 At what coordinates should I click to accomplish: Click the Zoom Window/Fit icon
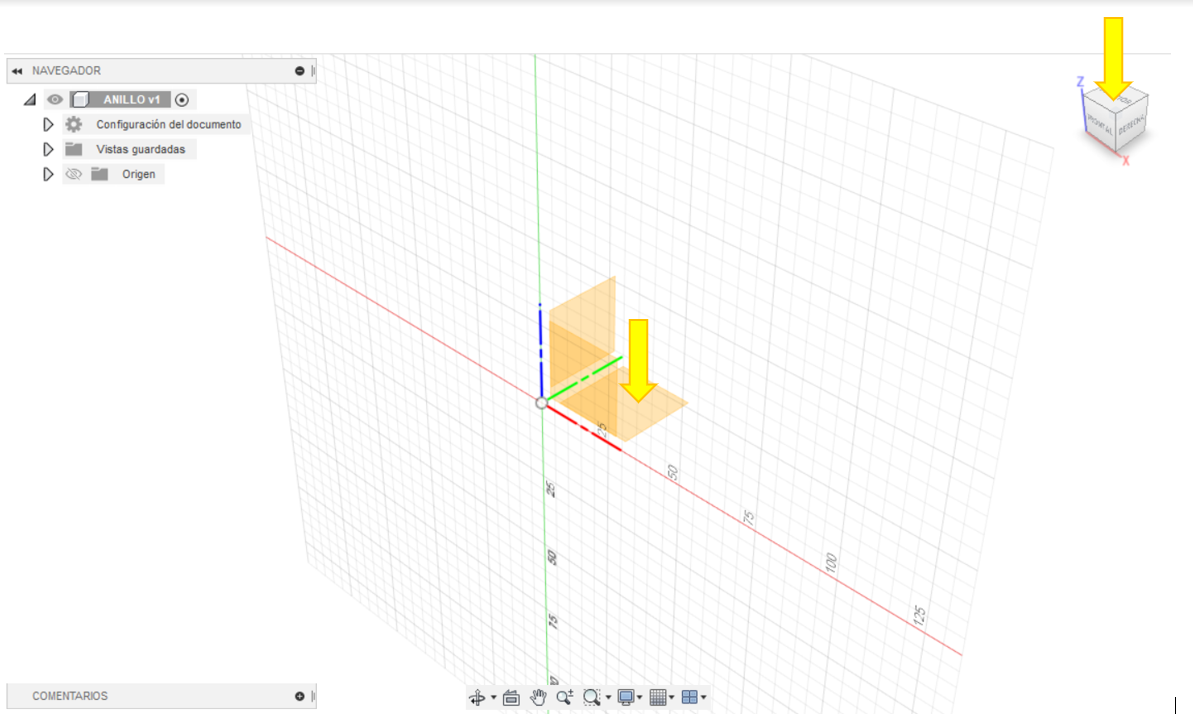(x=591, y=697)
